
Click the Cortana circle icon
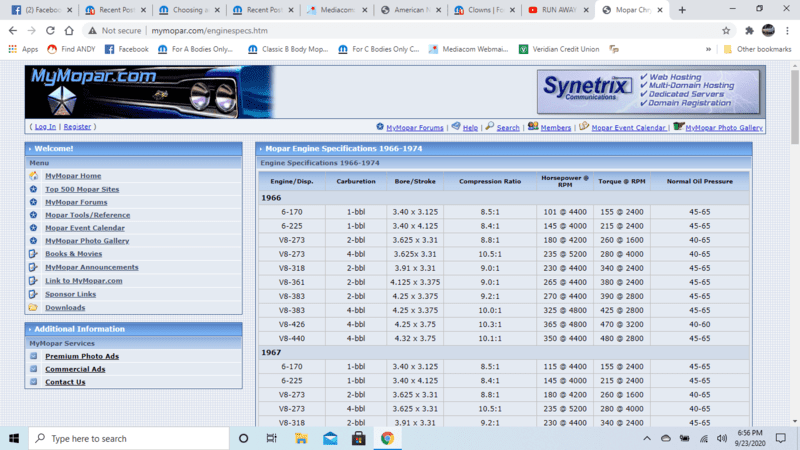coord(243,438)
